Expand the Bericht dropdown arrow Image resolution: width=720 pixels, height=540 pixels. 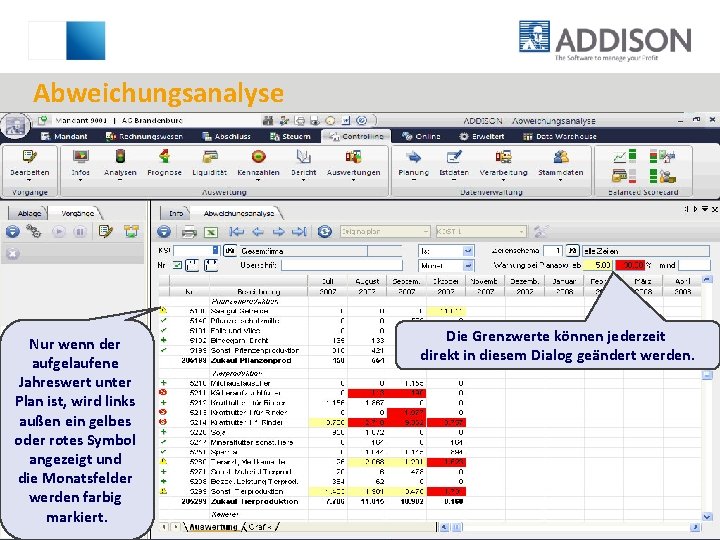304,180
